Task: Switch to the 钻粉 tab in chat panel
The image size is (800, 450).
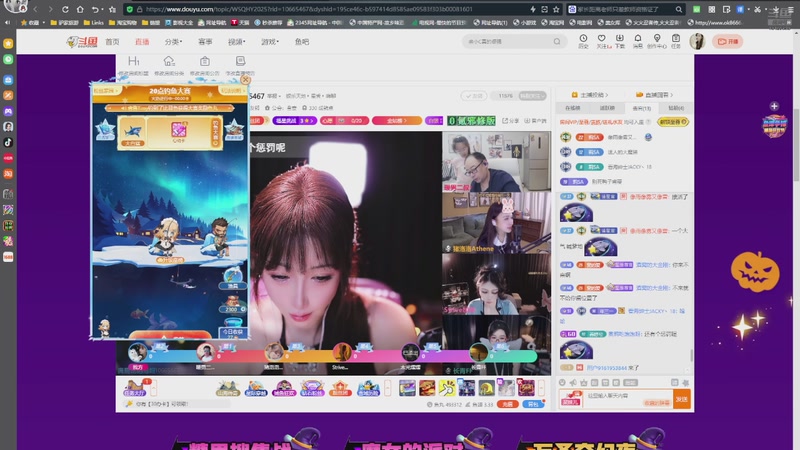Action: [676, 108]
